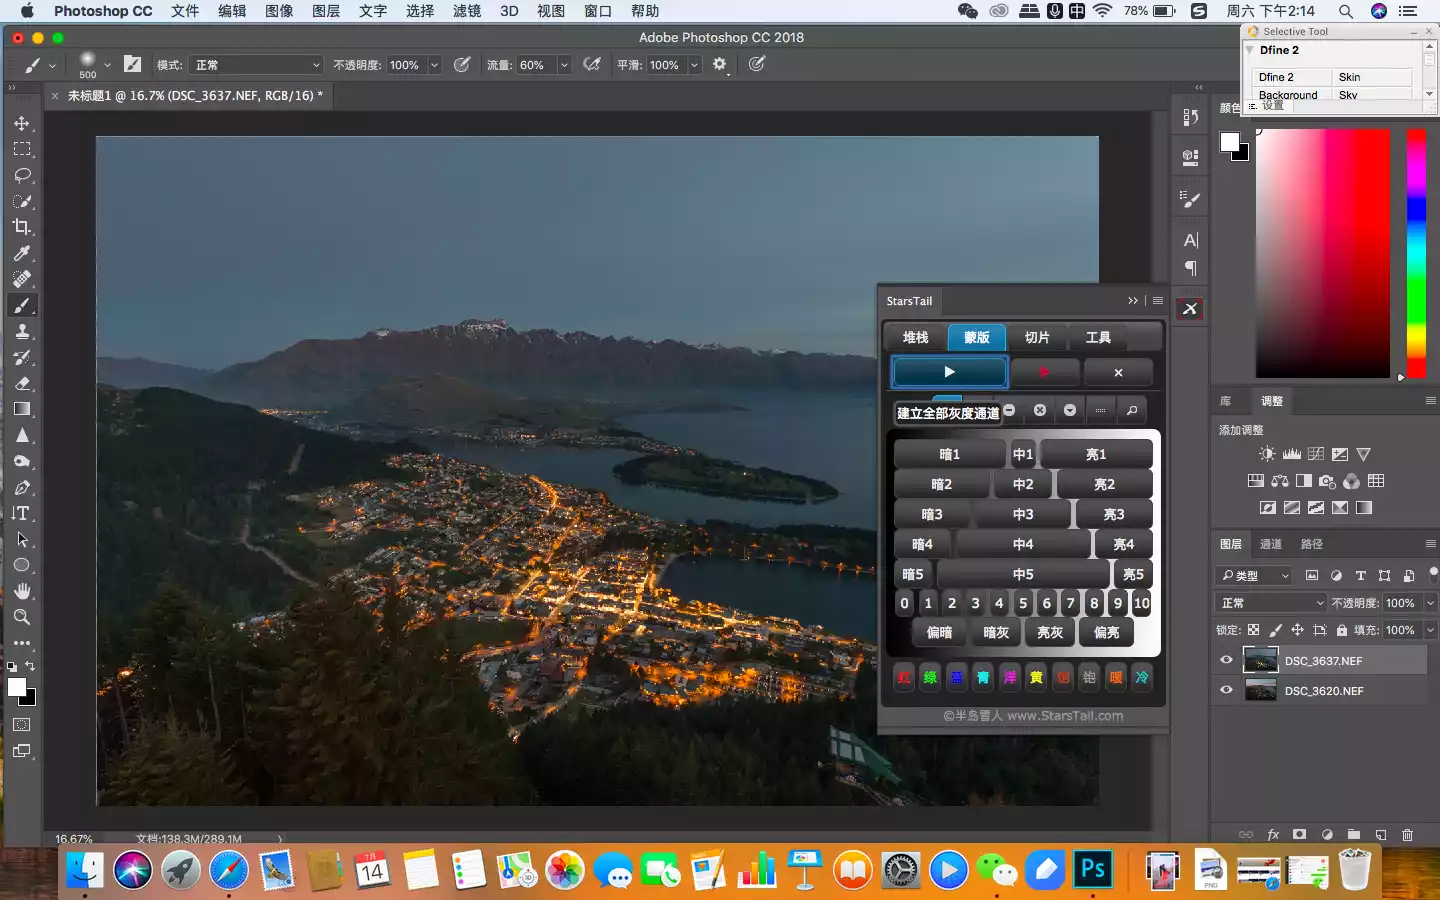Open the brush blend mode 模式 dropdown
The image size is (1440, 900).
tap(258, 65)
